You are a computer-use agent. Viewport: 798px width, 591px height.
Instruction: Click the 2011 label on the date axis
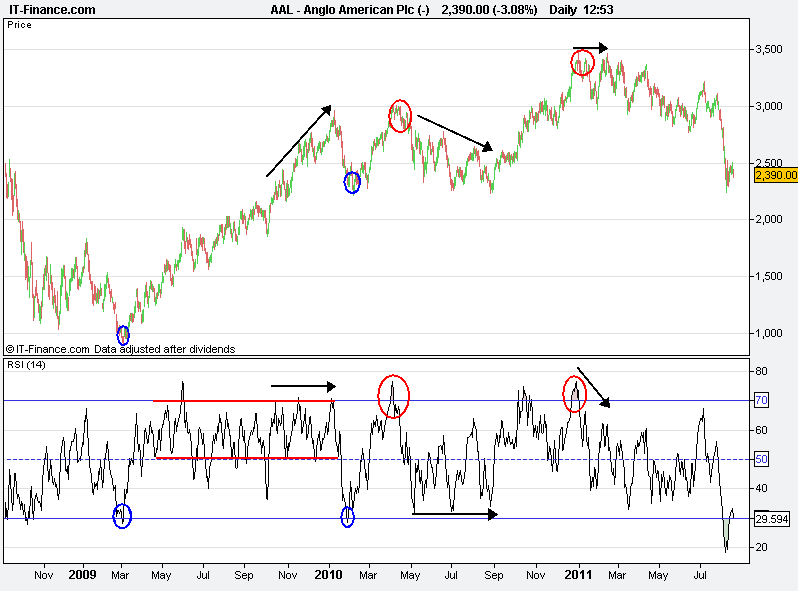pos(577,576)
